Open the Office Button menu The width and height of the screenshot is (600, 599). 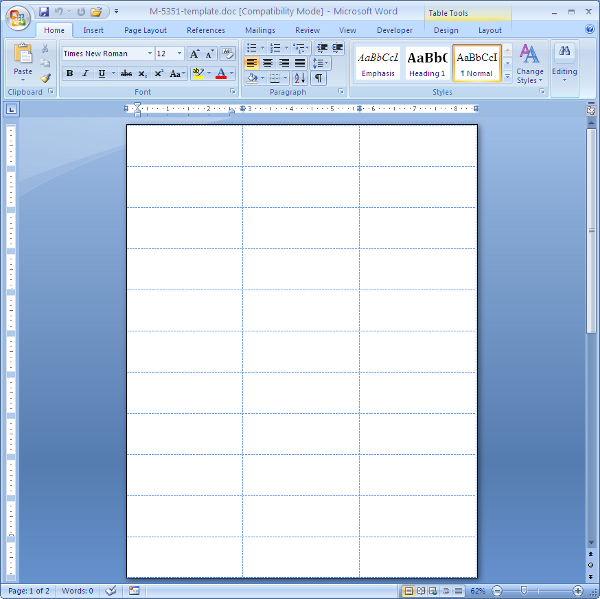[17, 17]
